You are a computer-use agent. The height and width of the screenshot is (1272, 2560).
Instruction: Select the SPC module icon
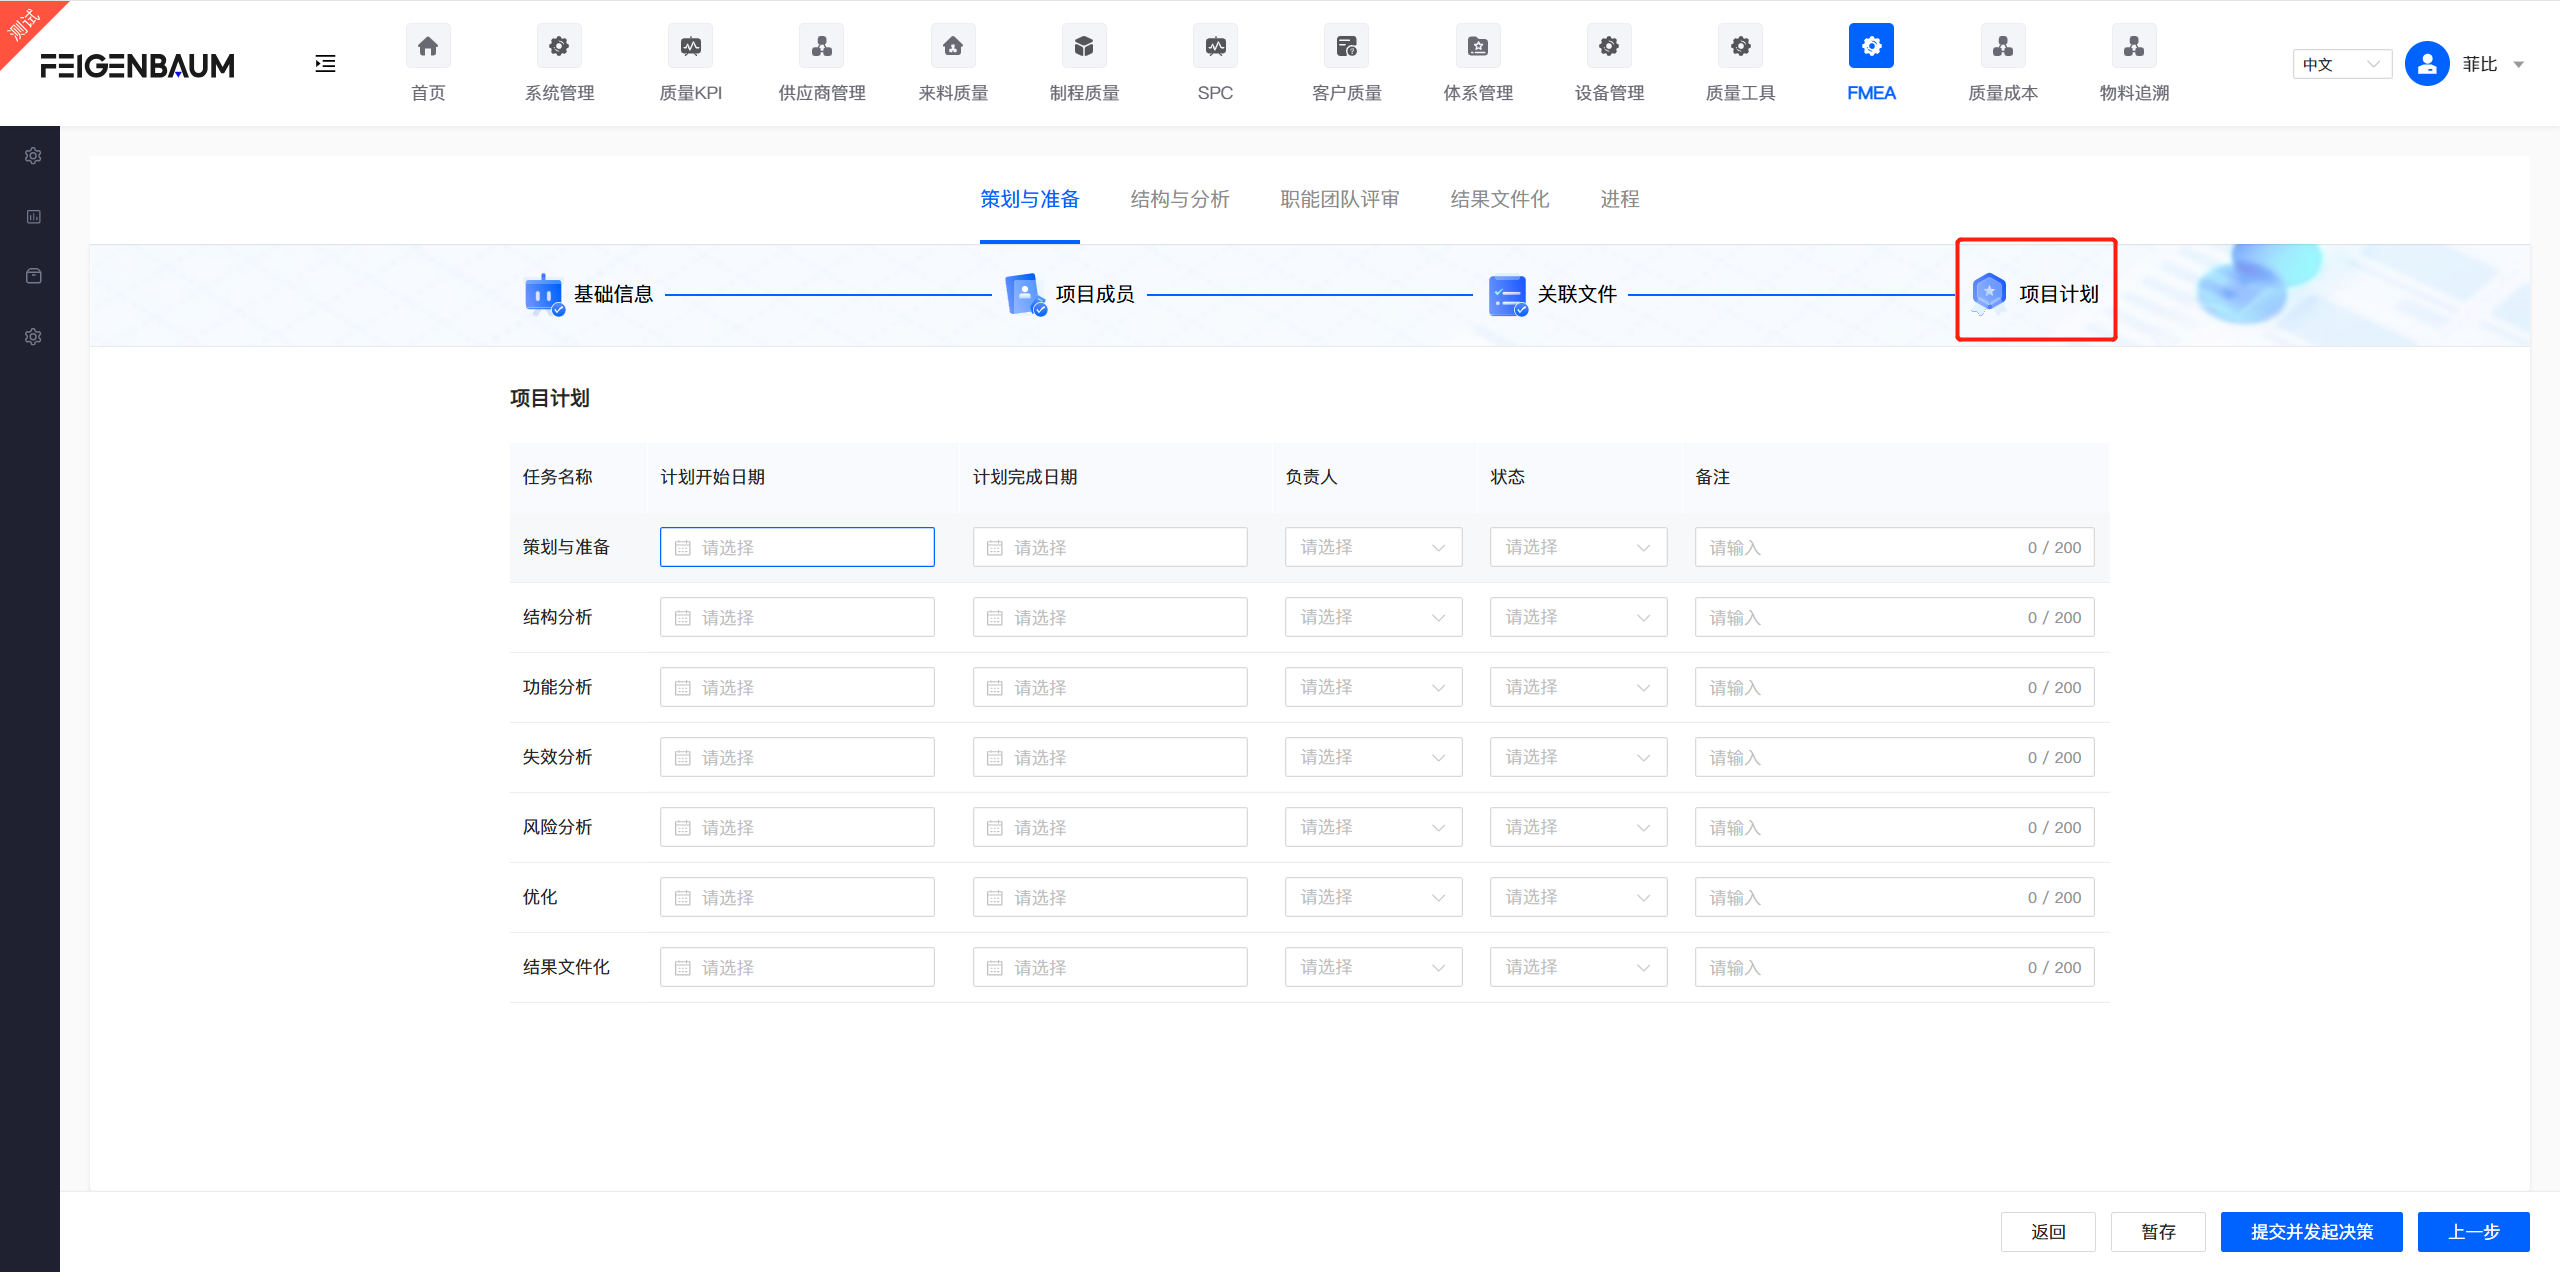[x=1215, y=45]
